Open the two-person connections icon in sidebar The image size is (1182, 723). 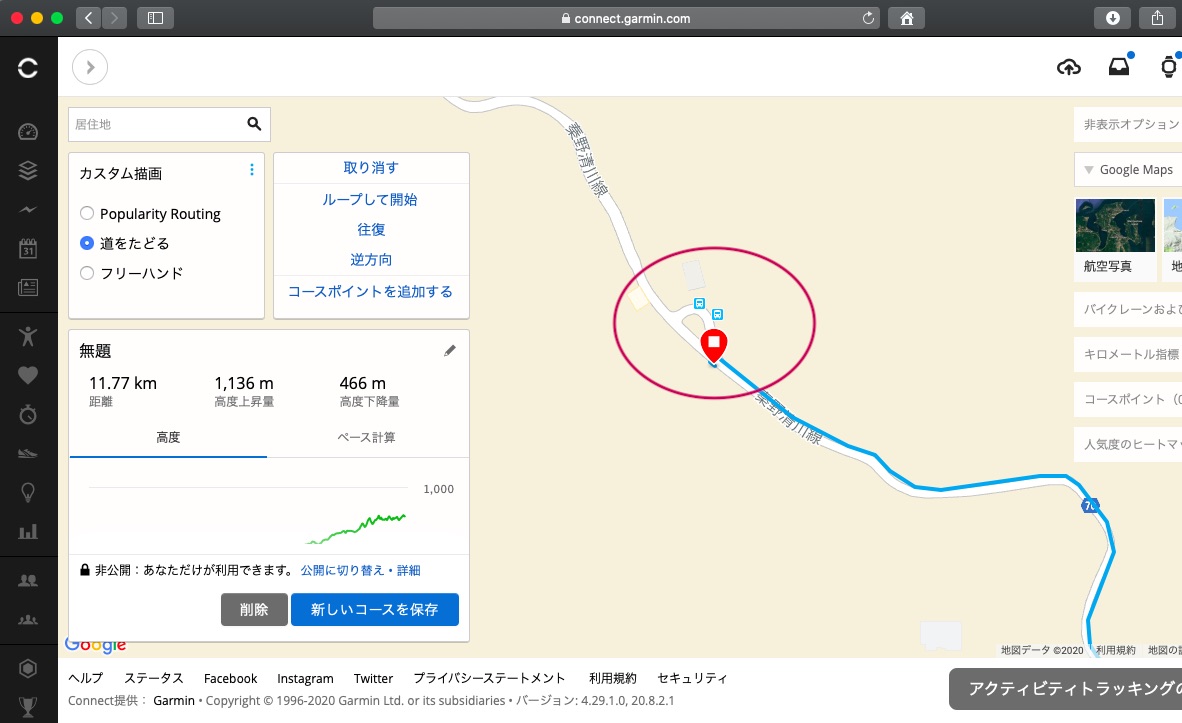click(x=28, y=581)
